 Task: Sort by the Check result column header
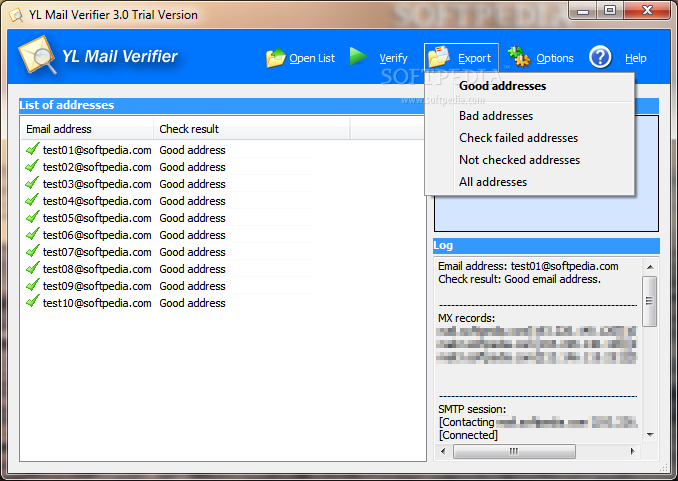point(252,129)
